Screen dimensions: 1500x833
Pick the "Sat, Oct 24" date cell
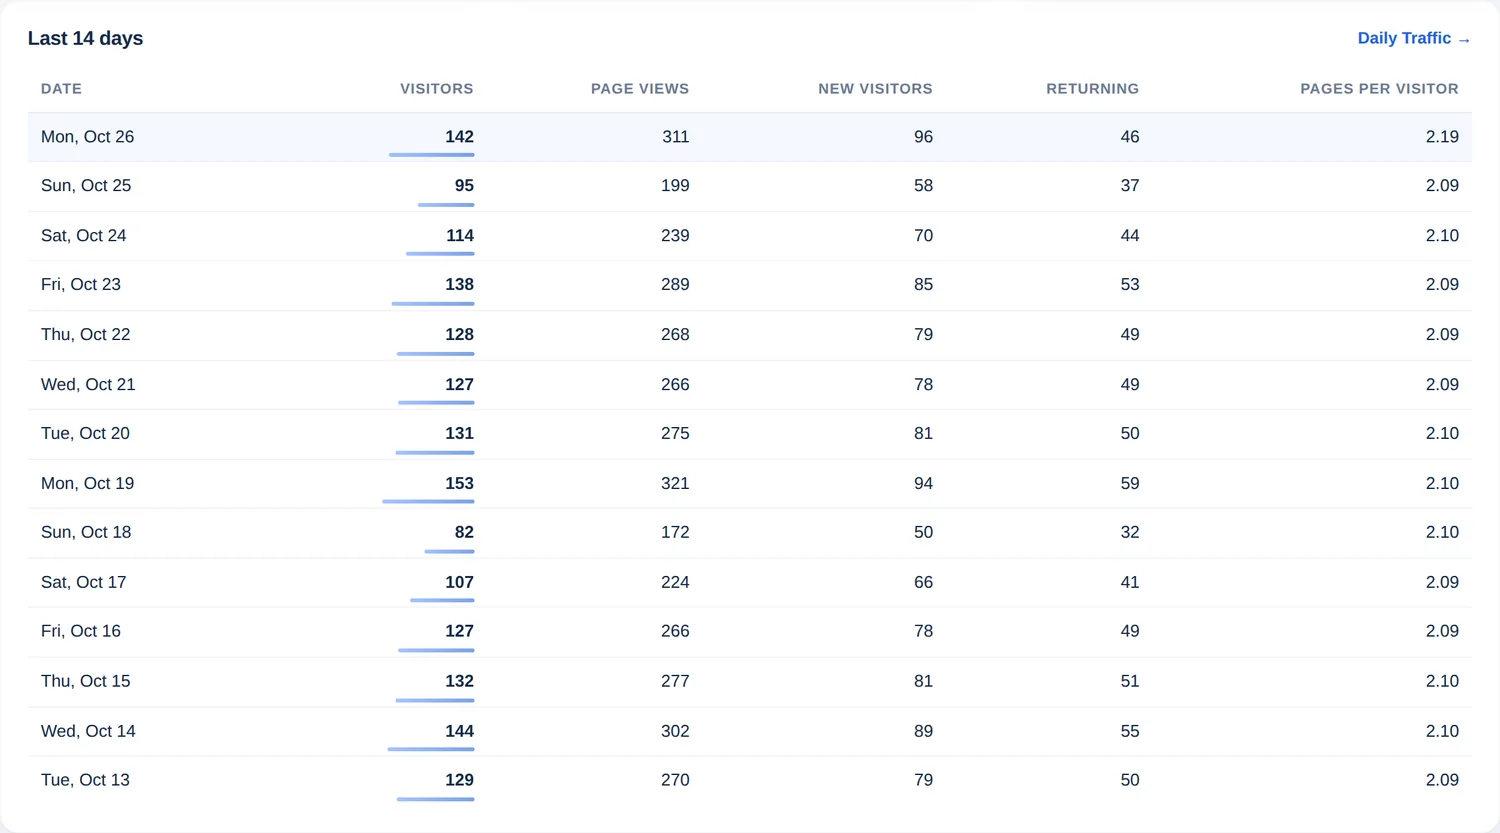(x=84, y=236)
